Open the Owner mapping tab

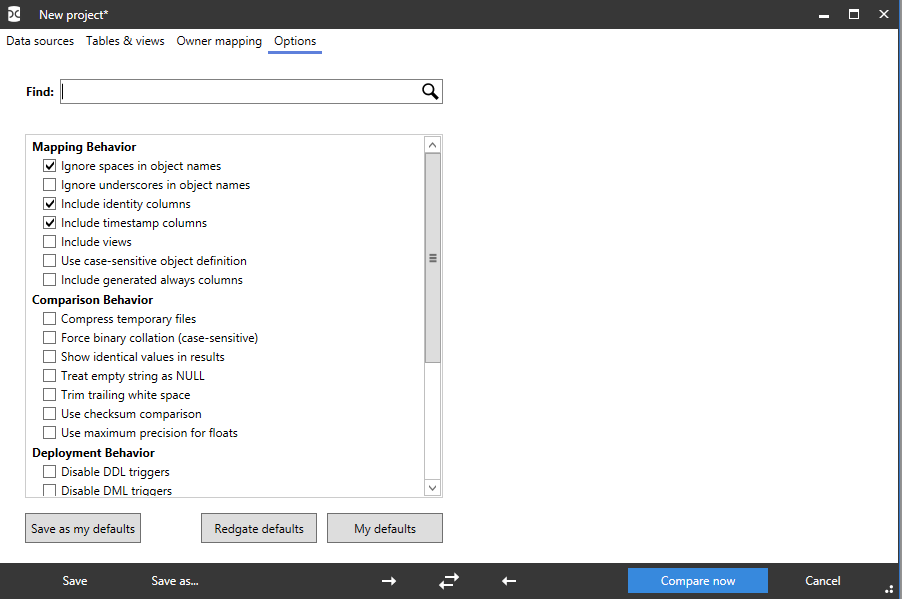(219, 41)
